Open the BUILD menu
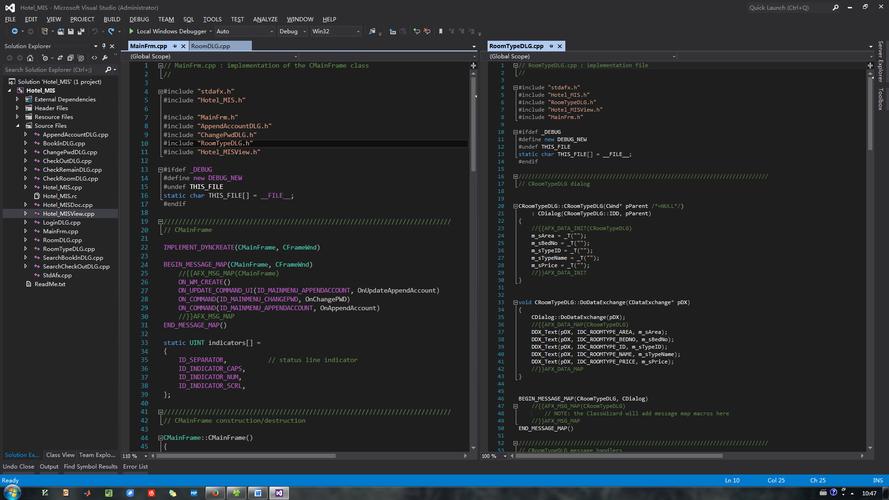The image size is (889, 500). (112, 19)
